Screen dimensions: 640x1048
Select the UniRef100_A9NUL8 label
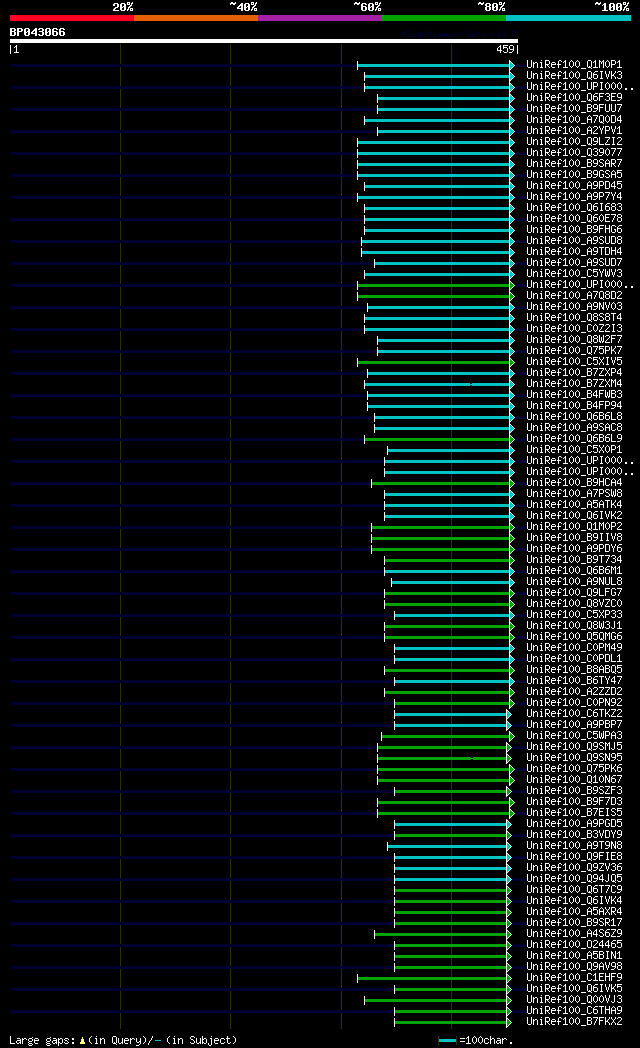pos(574,581)
